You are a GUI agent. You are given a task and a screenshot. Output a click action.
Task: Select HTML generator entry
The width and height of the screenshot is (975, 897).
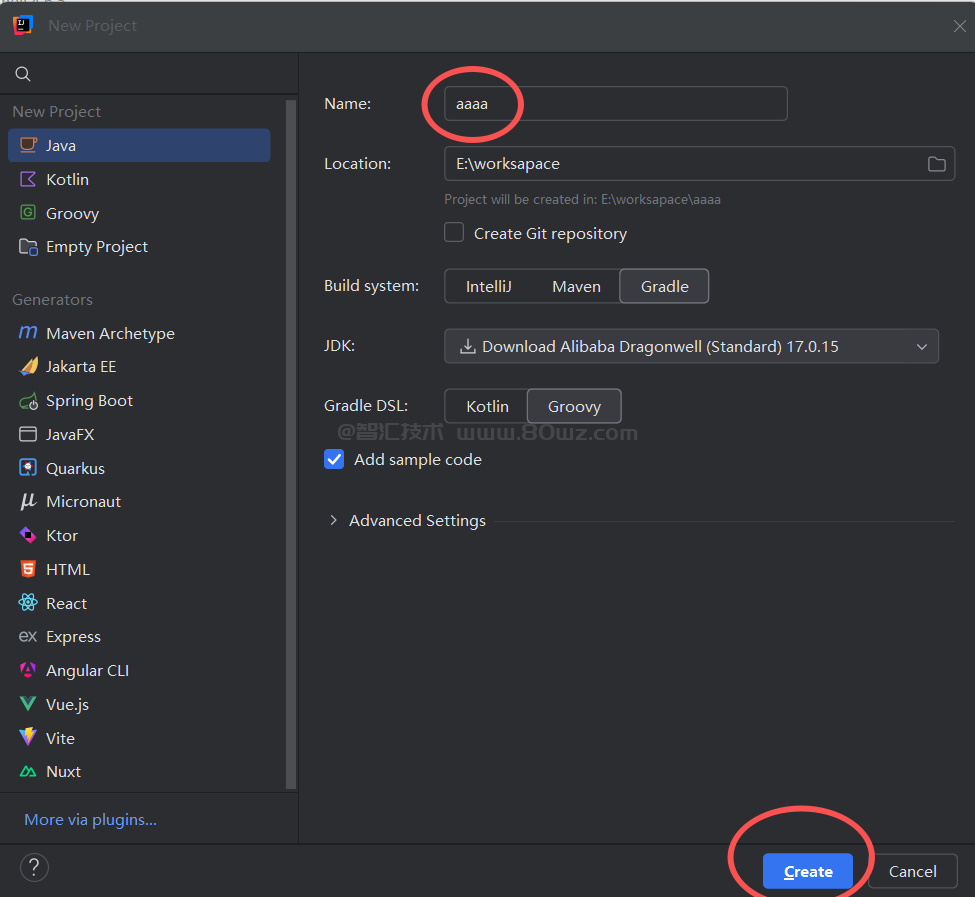139,569
